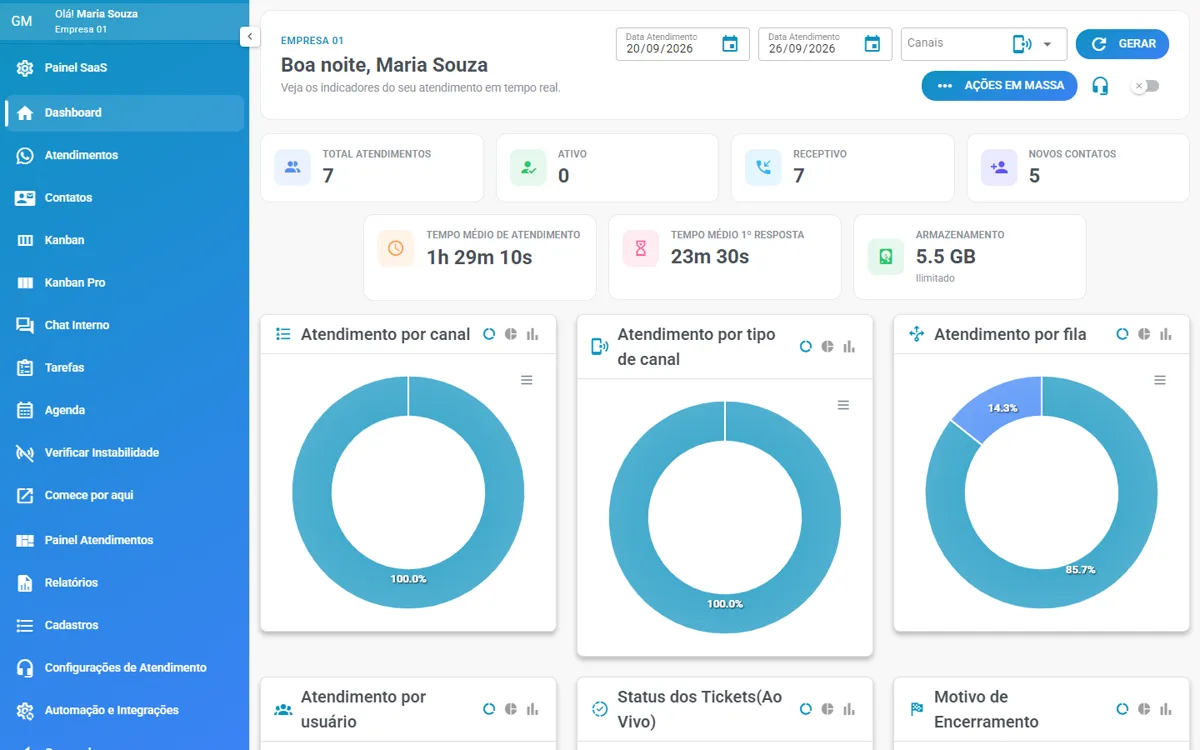Image resolution: width=1200 pixels, height=750 pixels.
Task: Click the Tarefas clipboard icon
Action: [25, 368]
